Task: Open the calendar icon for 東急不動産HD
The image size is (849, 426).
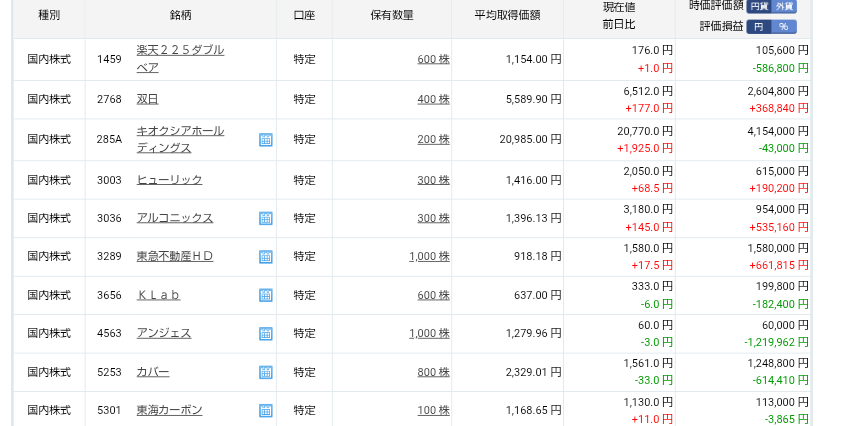Action: (265, 257)
